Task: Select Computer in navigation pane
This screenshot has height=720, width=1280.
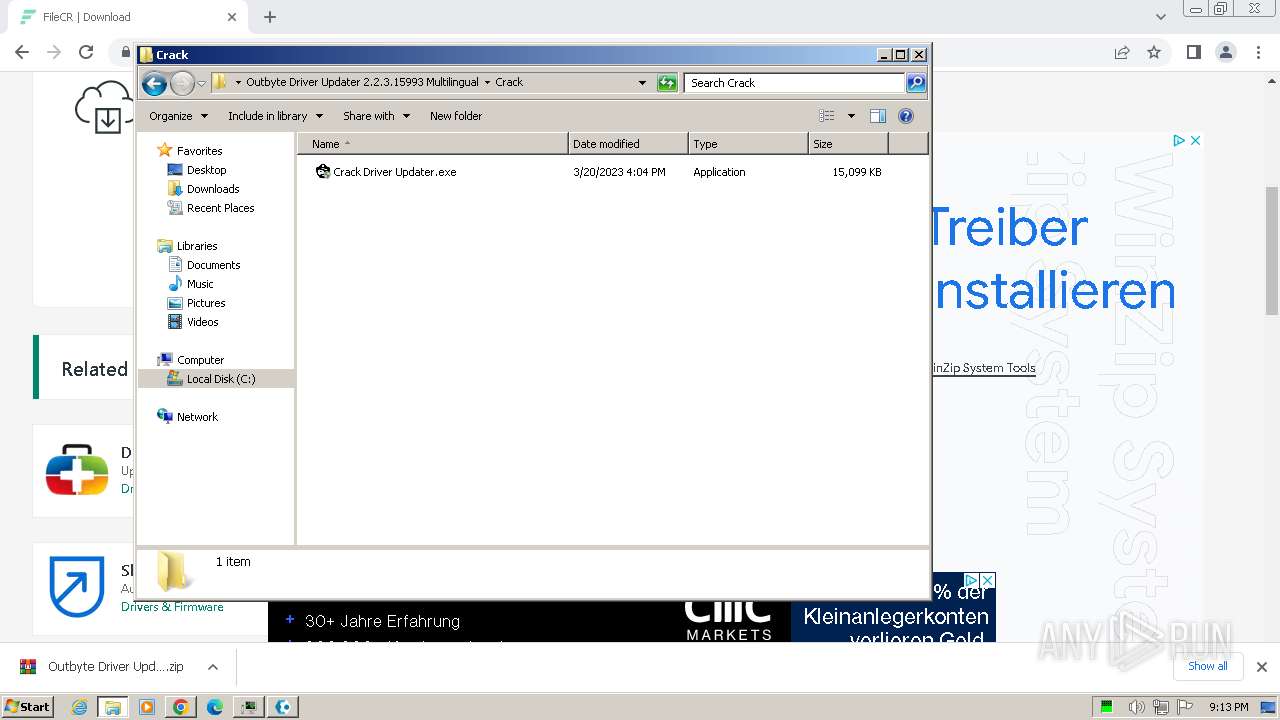Action: click(x=200, y=360)
